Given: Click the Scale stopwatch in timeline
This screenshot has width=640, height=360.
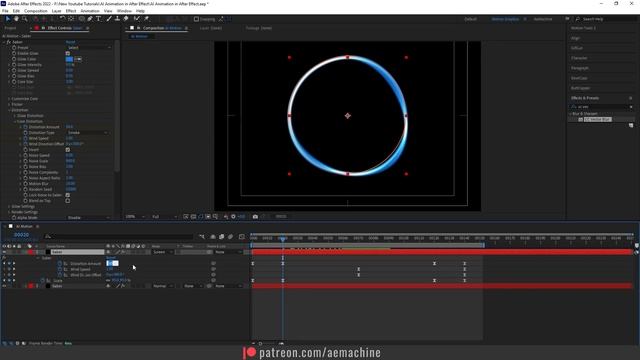Looking at the screenshot, I should (x=42, y=280).
